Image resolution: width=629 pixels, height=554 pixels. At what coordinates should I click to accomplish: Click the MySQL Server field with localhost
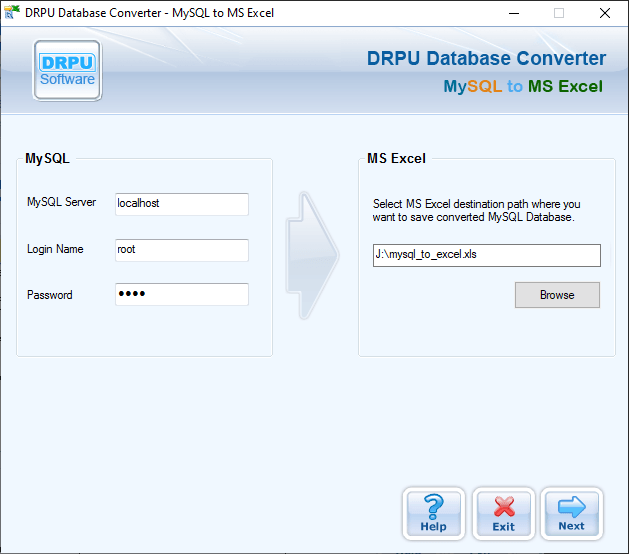182,204
